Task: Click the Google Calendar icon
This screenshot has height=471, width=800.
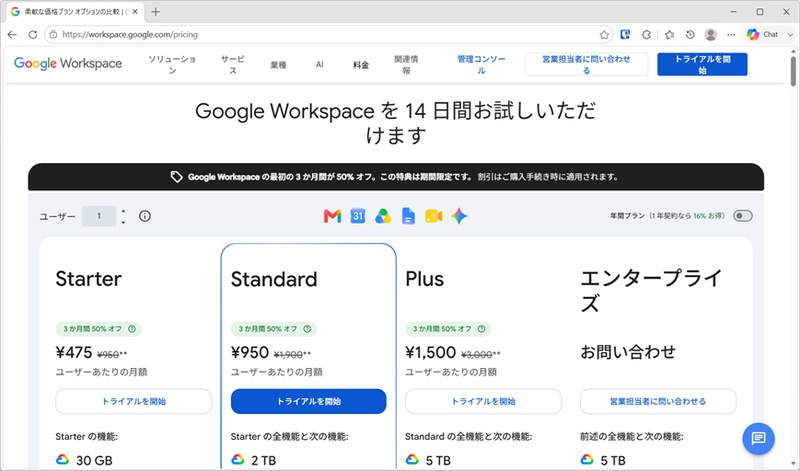Action: click(358, 216)
